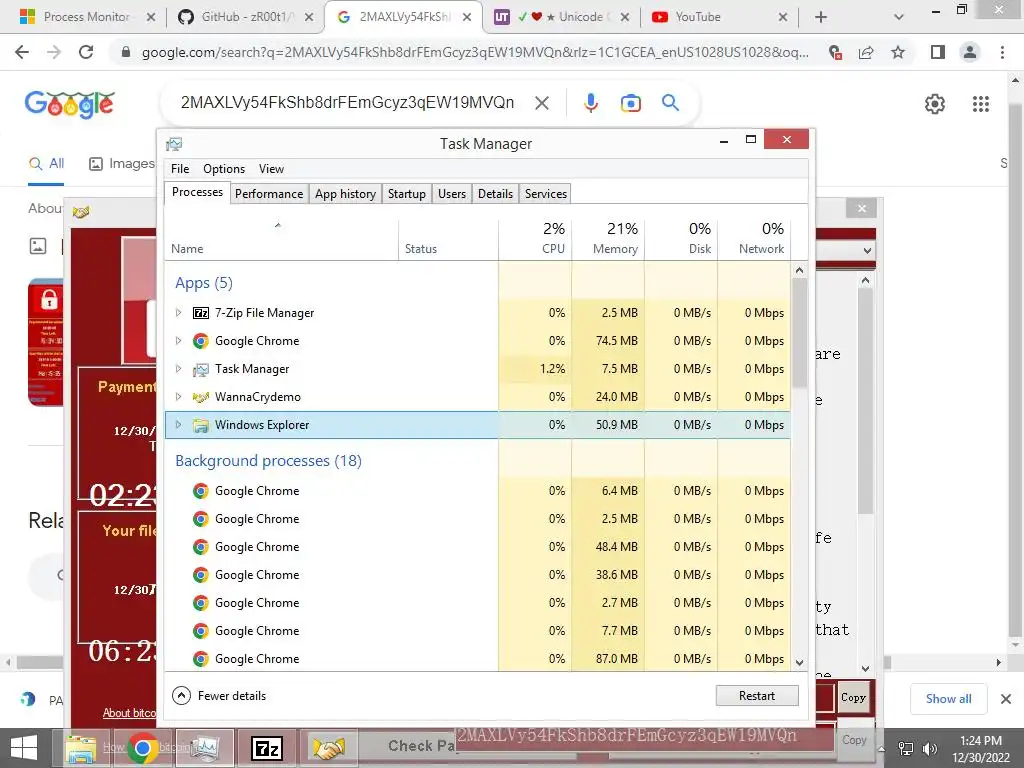This screenshot has width=1024, height=768.
Task: Click the Chrome taskbar icon
Action: 142,748
